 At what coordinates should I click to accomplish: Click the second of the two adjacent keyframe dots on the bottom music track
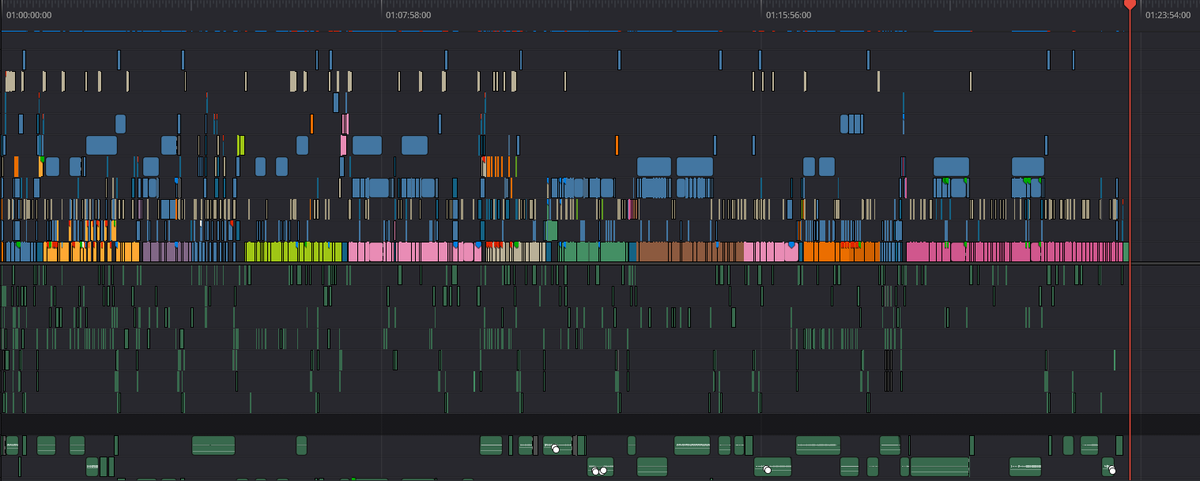click(604, 471)
